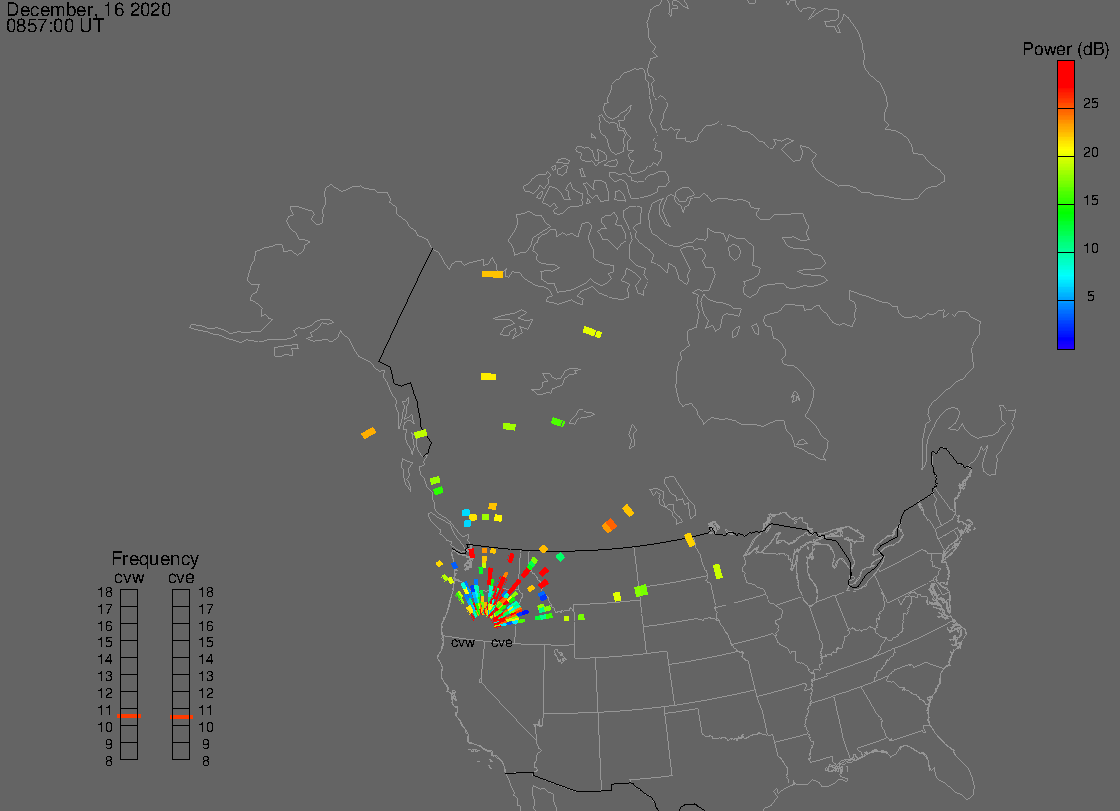
Task: Click '16' label right of cve frequency bar
Action: [206, 626]
